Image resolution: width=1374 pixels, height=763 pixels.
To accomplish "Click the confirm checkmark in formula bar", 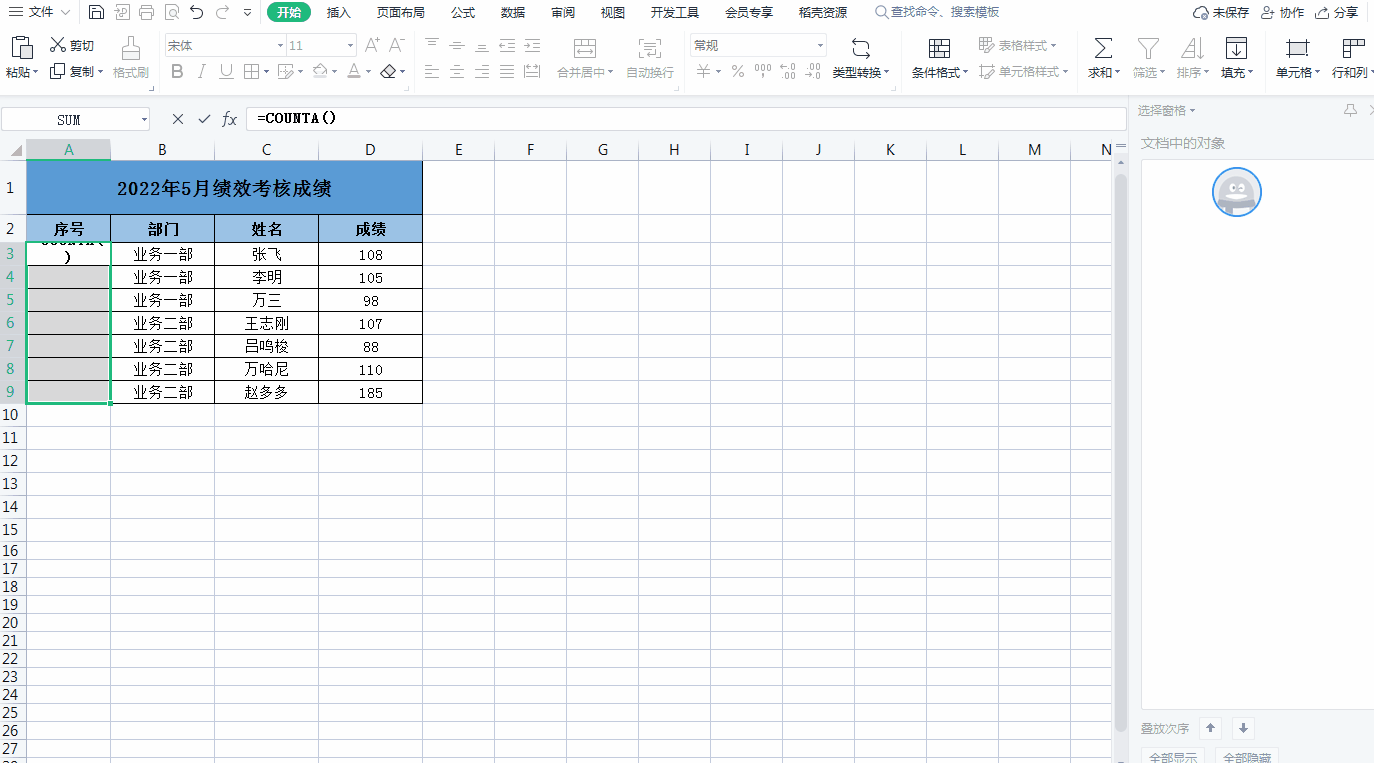I will click(x=205, y=119).
